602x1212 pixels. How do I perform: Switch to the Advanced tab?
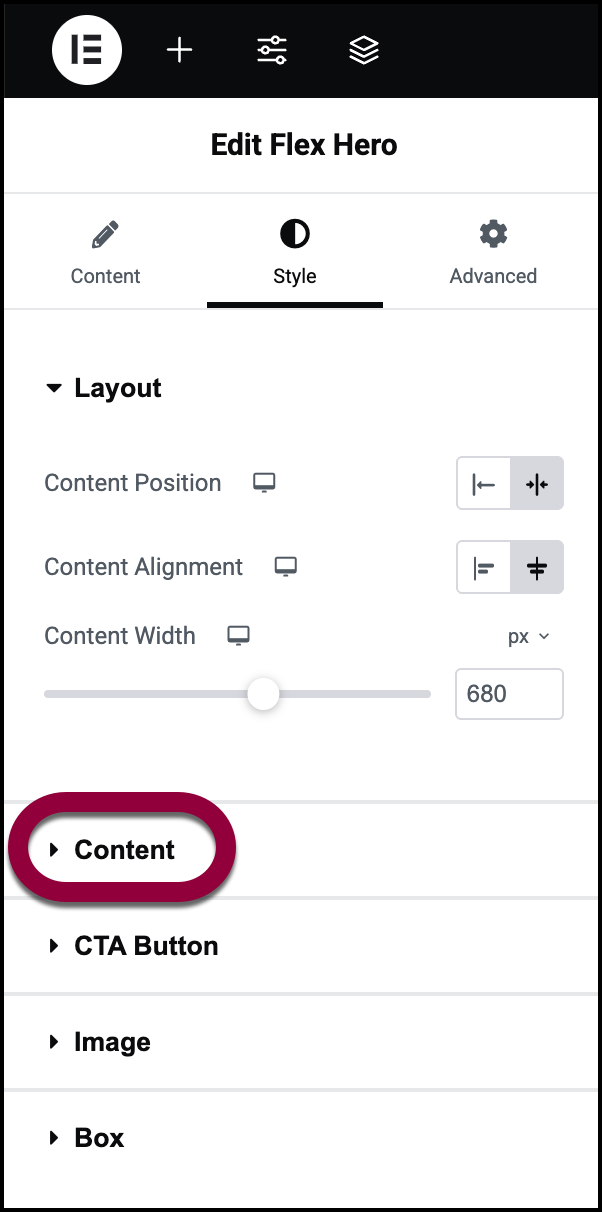point(493,254)
